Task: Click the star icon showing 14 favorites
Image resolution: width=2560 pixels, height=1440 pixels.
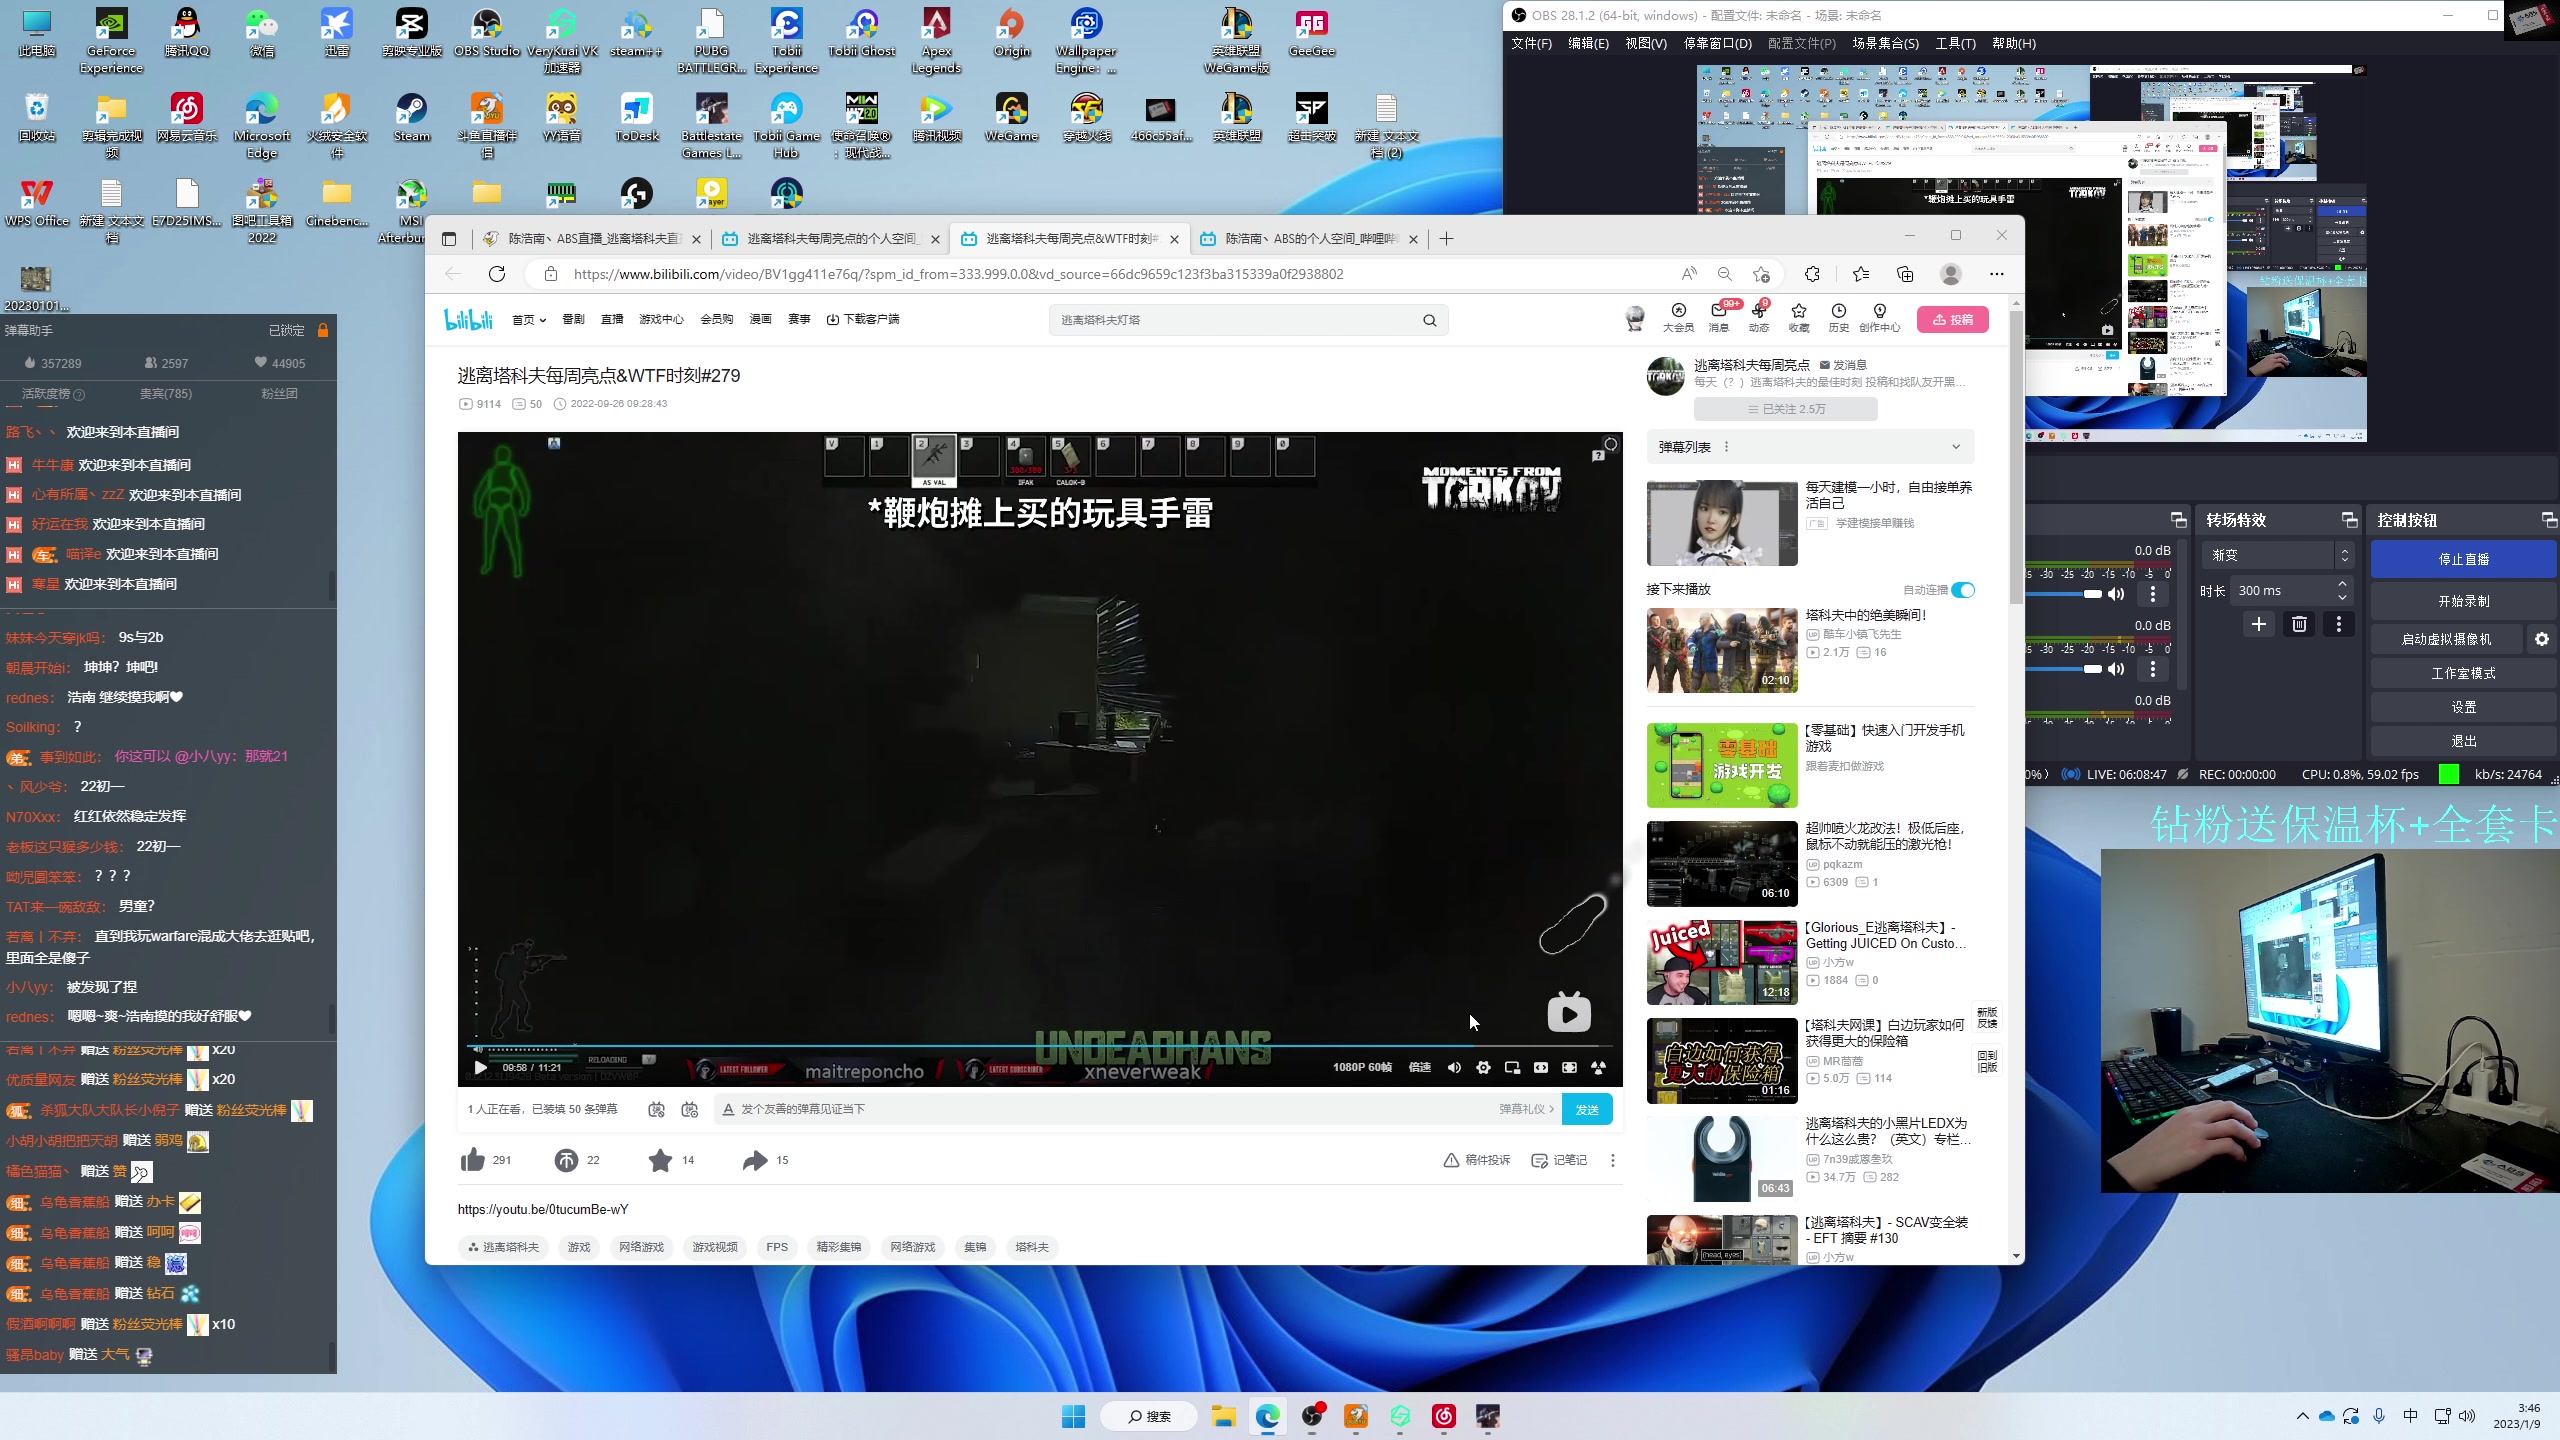Action: pos(660,1160)
